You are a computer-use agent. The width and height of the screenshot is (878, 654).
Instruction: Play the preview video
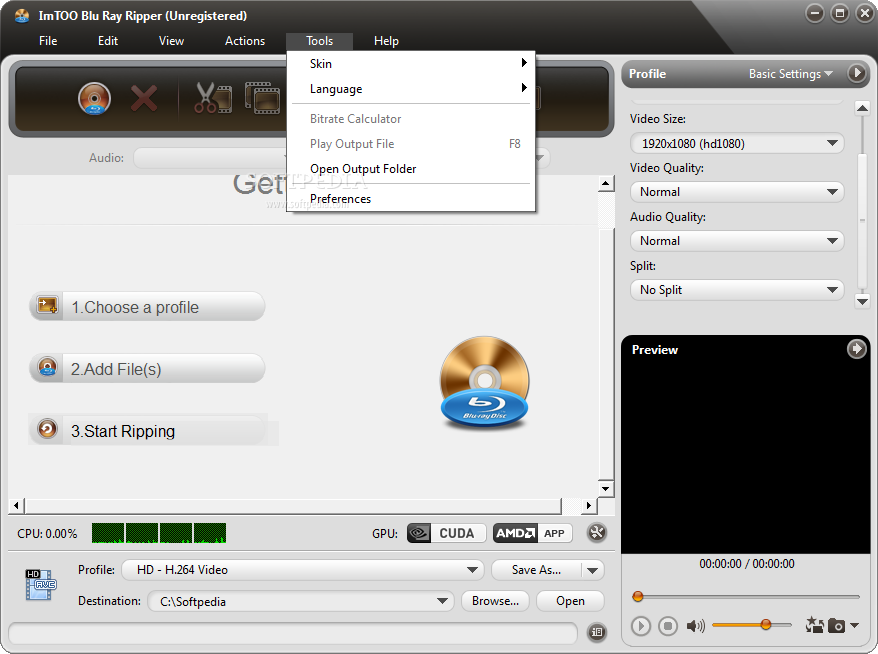(x=641, y=625)
